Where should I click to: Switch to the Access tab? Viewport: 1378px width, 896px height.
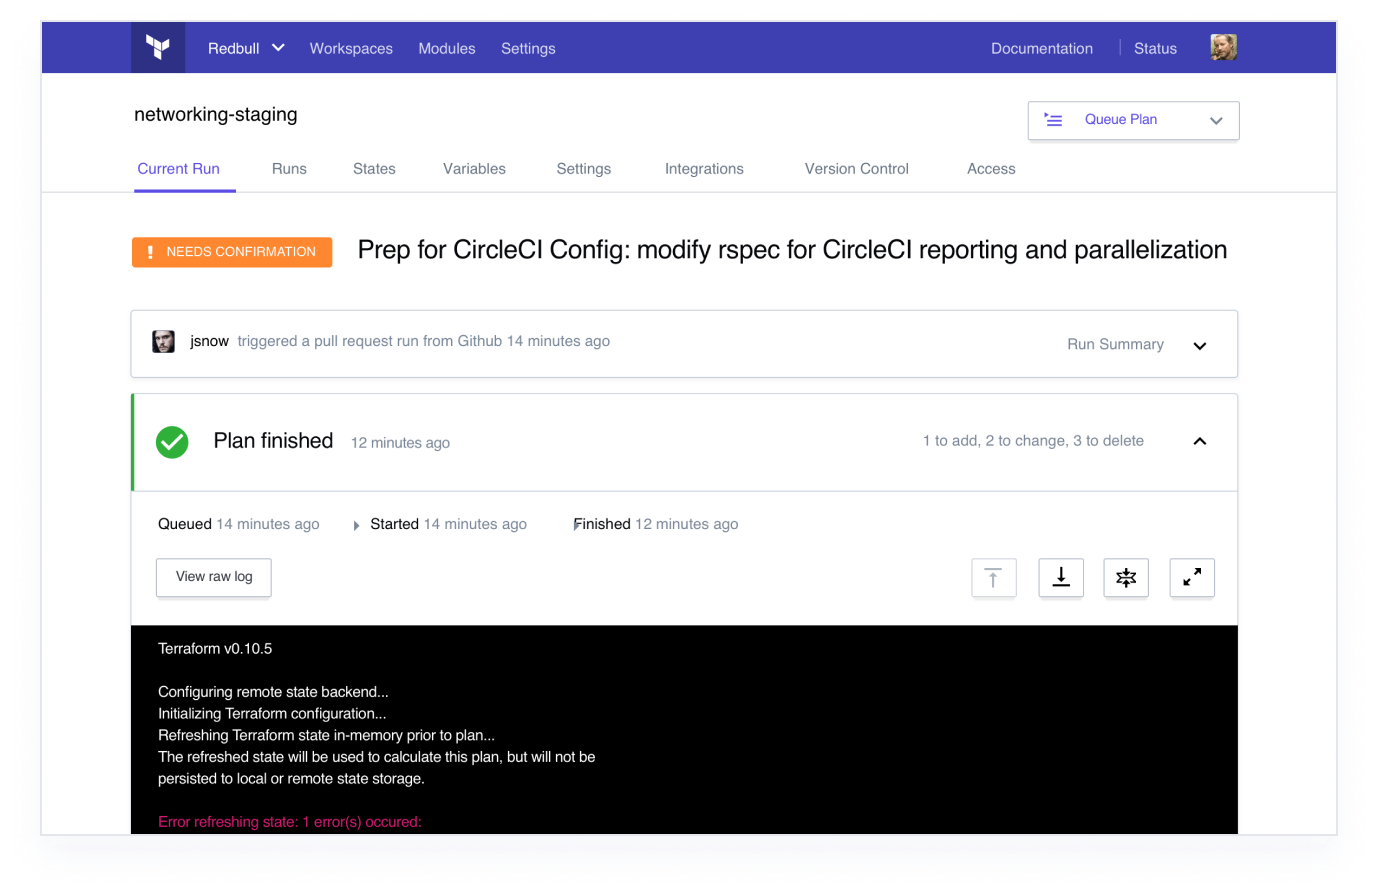tap(991, 169)
